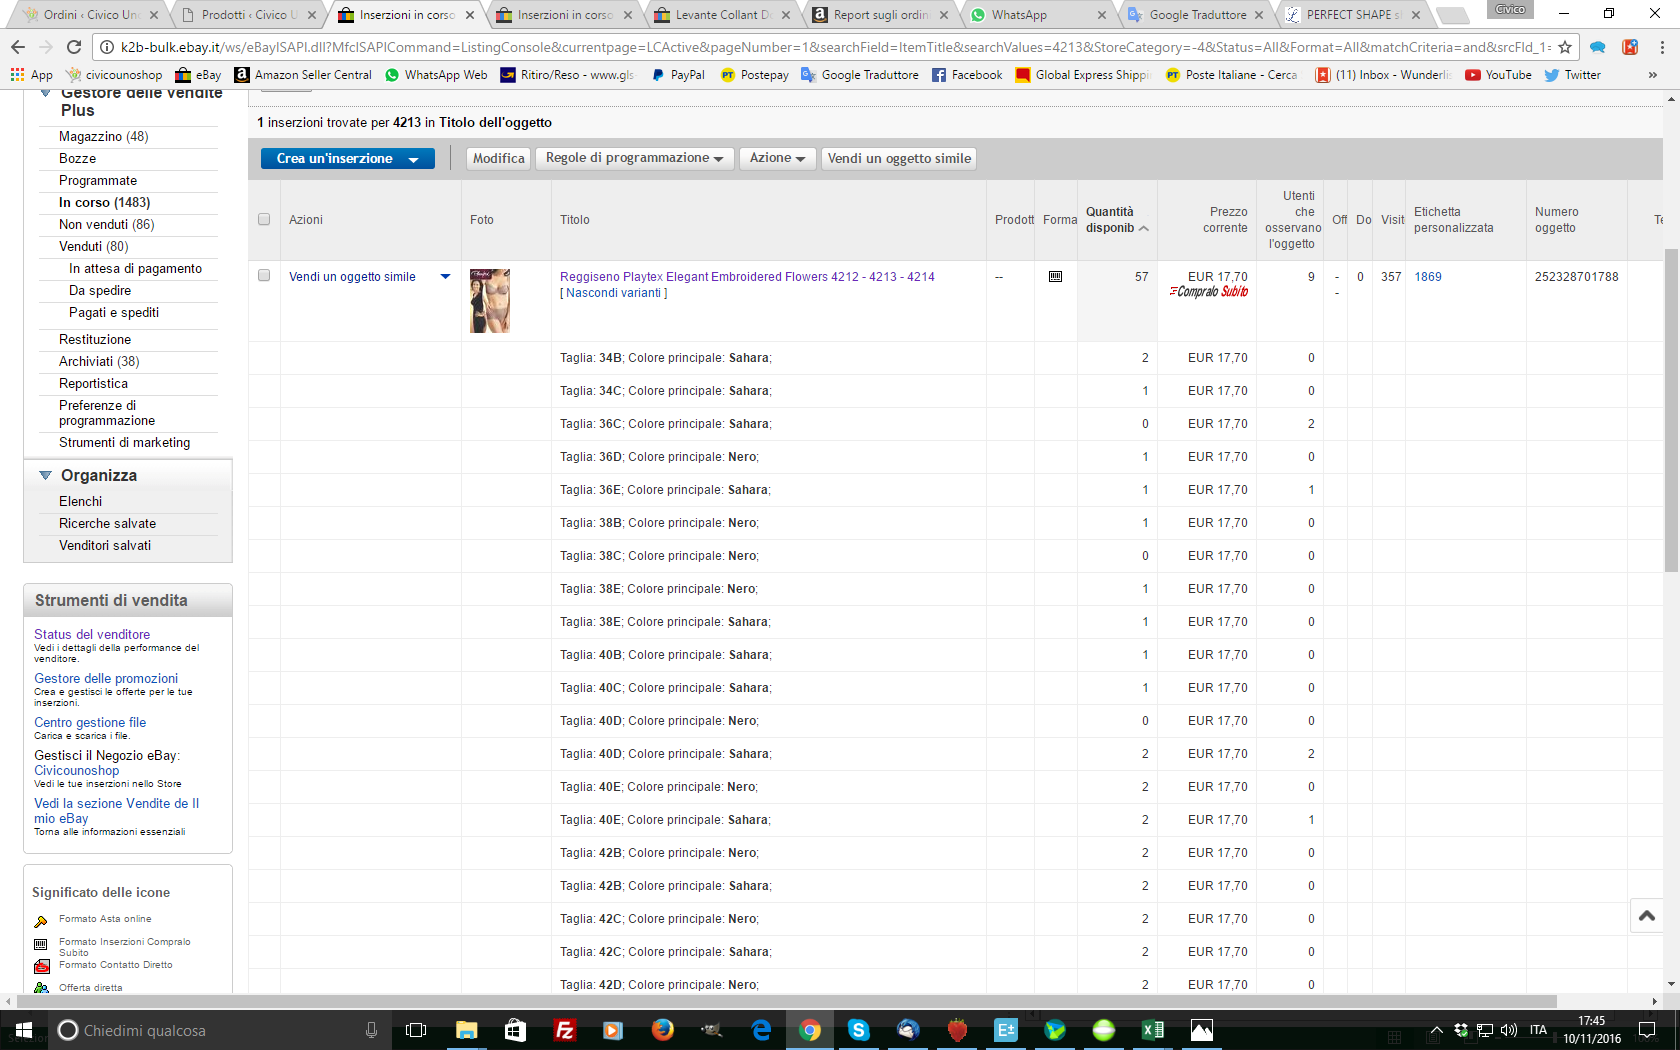The height and width of the screenshot is (1050, 1680).
Task: Open the Amazon Seller Central bookmark
Action: tap(303, 75)
